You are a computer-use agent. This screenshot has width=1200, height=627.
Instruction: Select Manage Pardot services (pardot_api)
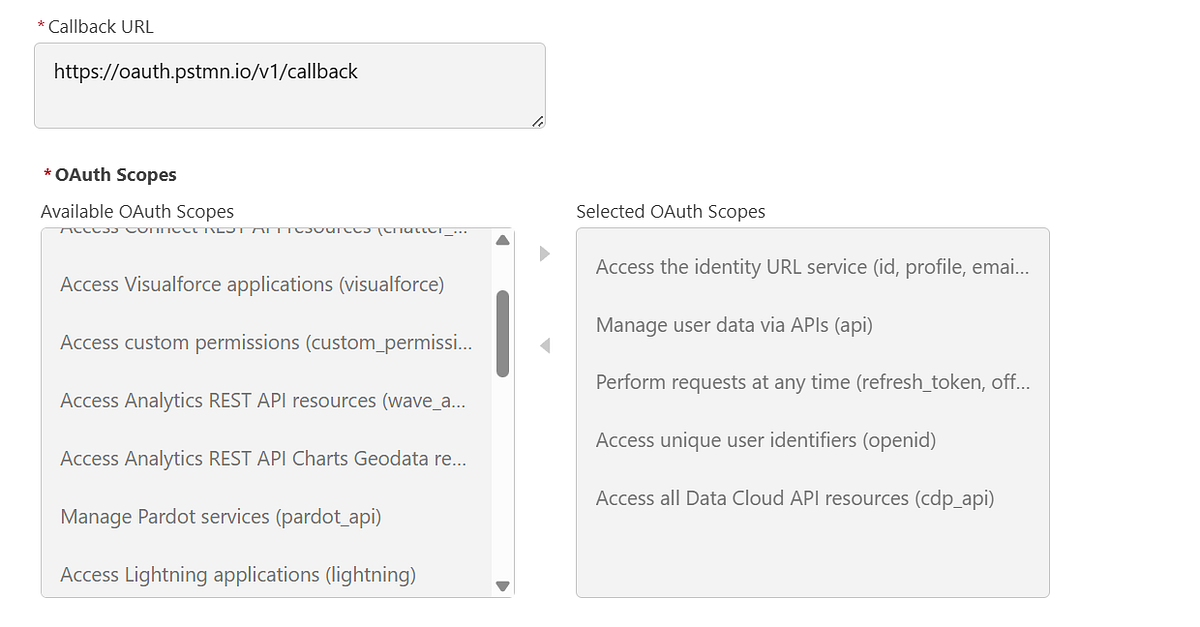(221, 516)
